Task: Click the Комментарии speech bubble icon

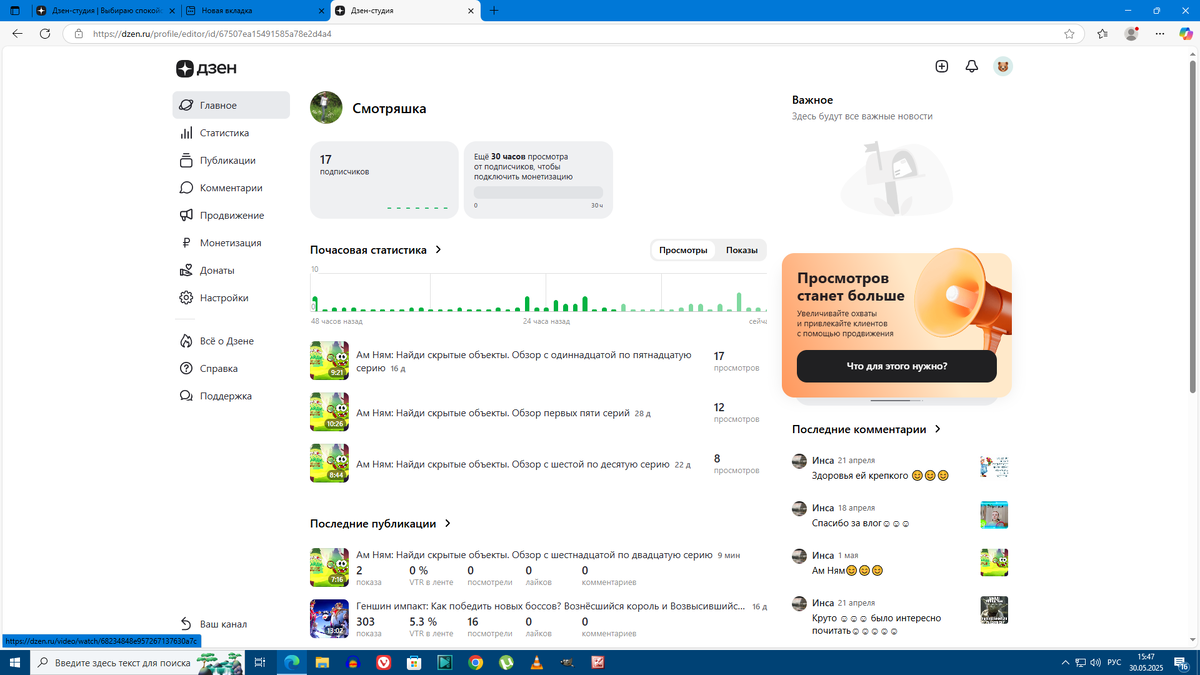Action: point(186,188)
